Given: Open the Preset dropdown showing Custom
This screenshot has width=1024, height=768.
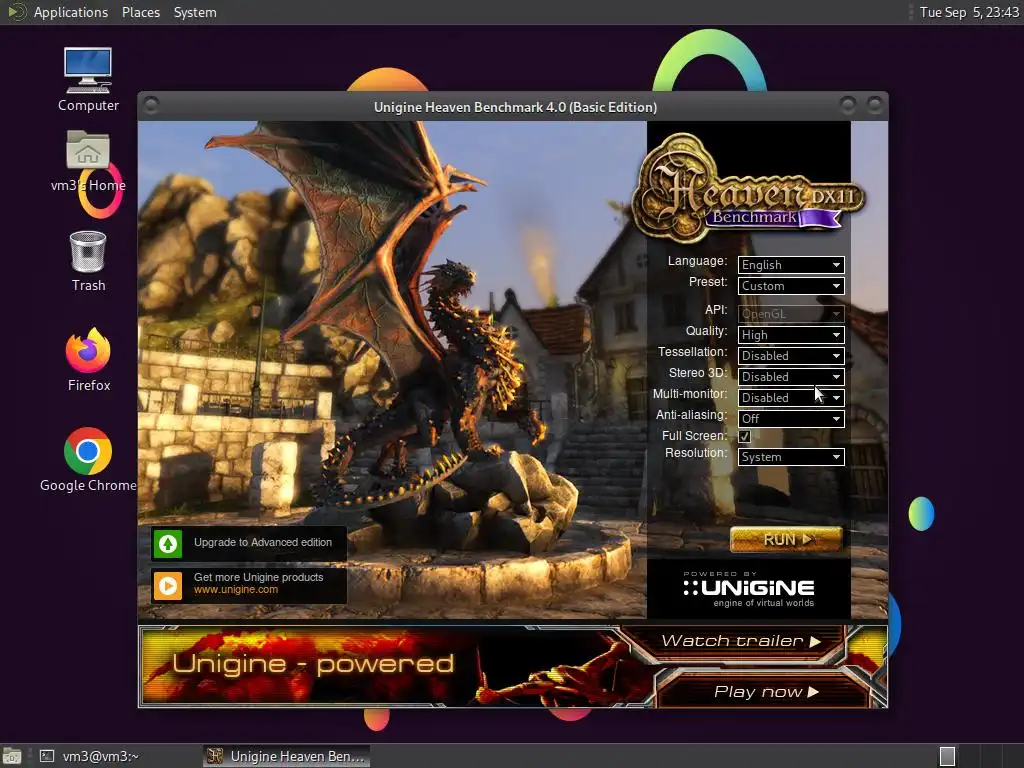Looking at the screenshot, I should click(791, 285).
